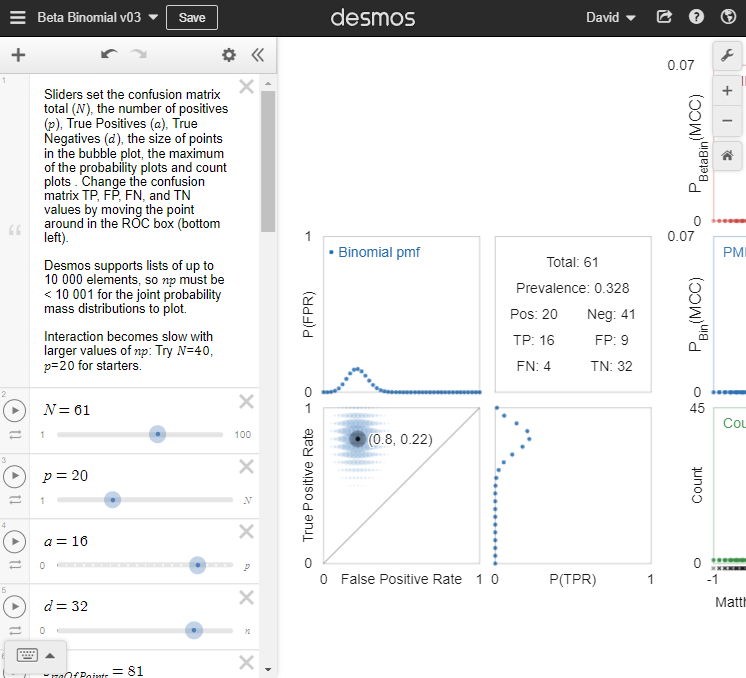Click the scrollbar down arrow
This screenshot has height=678, width=746.
(268, 669)
